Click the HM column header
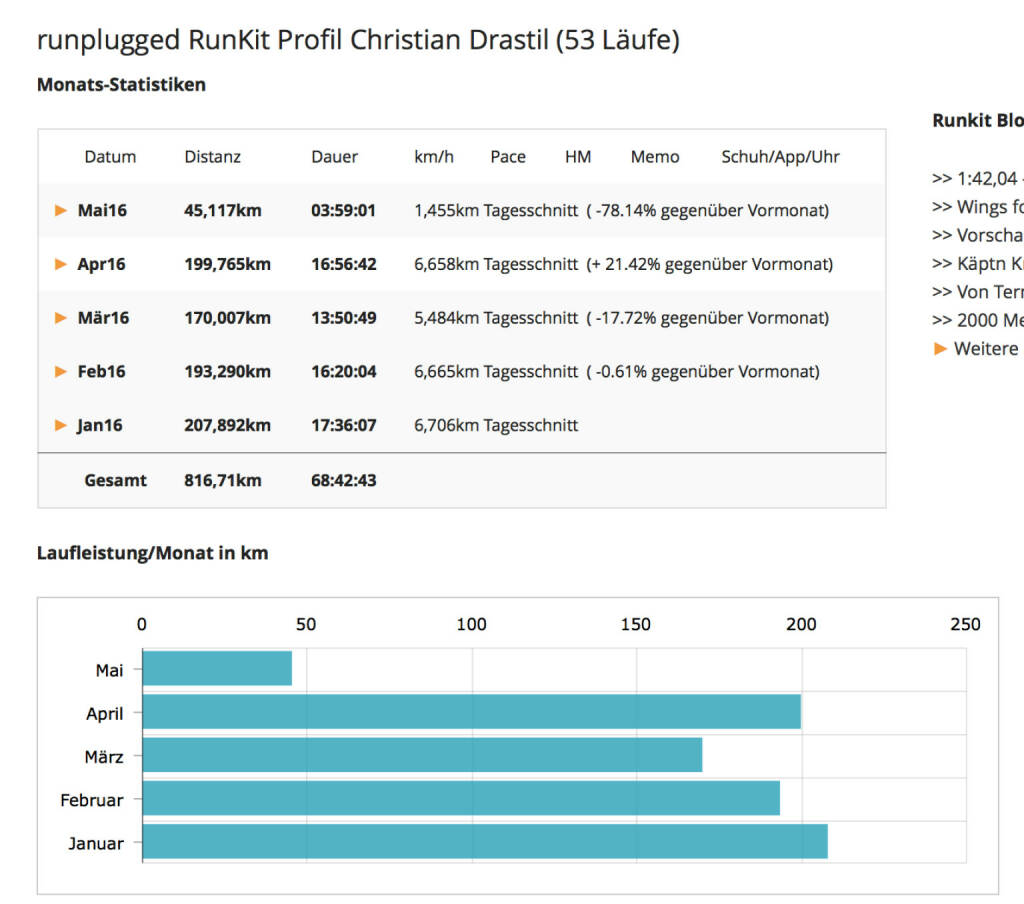Screen dimensions: 1024x904 tap(578, 157)
